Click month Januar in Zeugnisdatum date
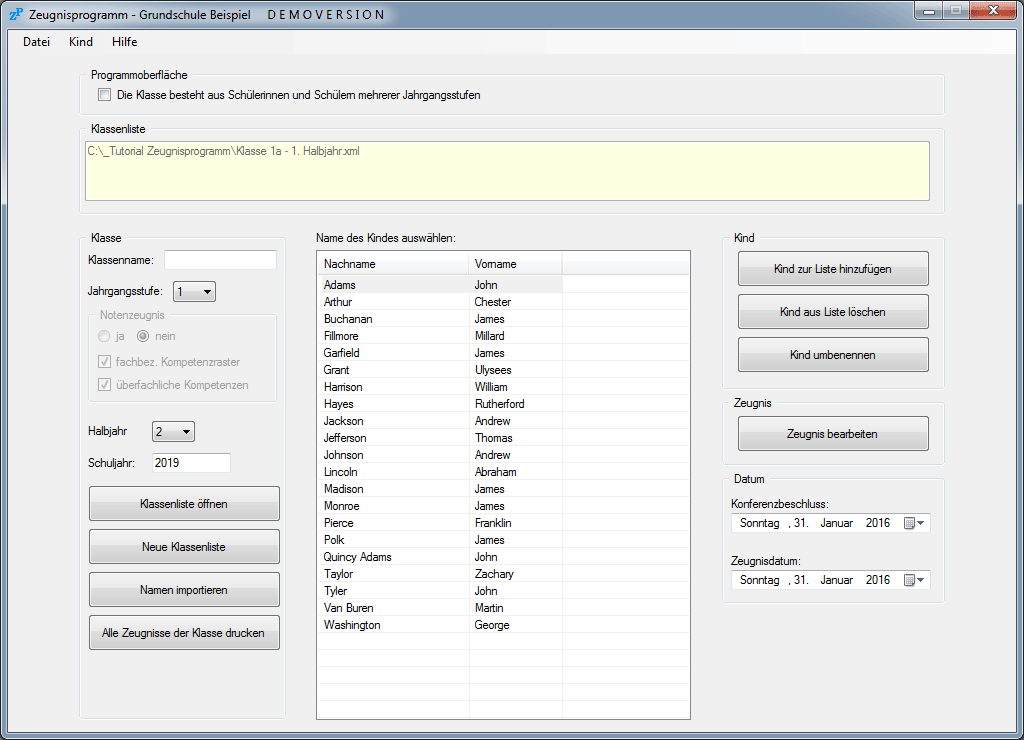 [837, 580]
